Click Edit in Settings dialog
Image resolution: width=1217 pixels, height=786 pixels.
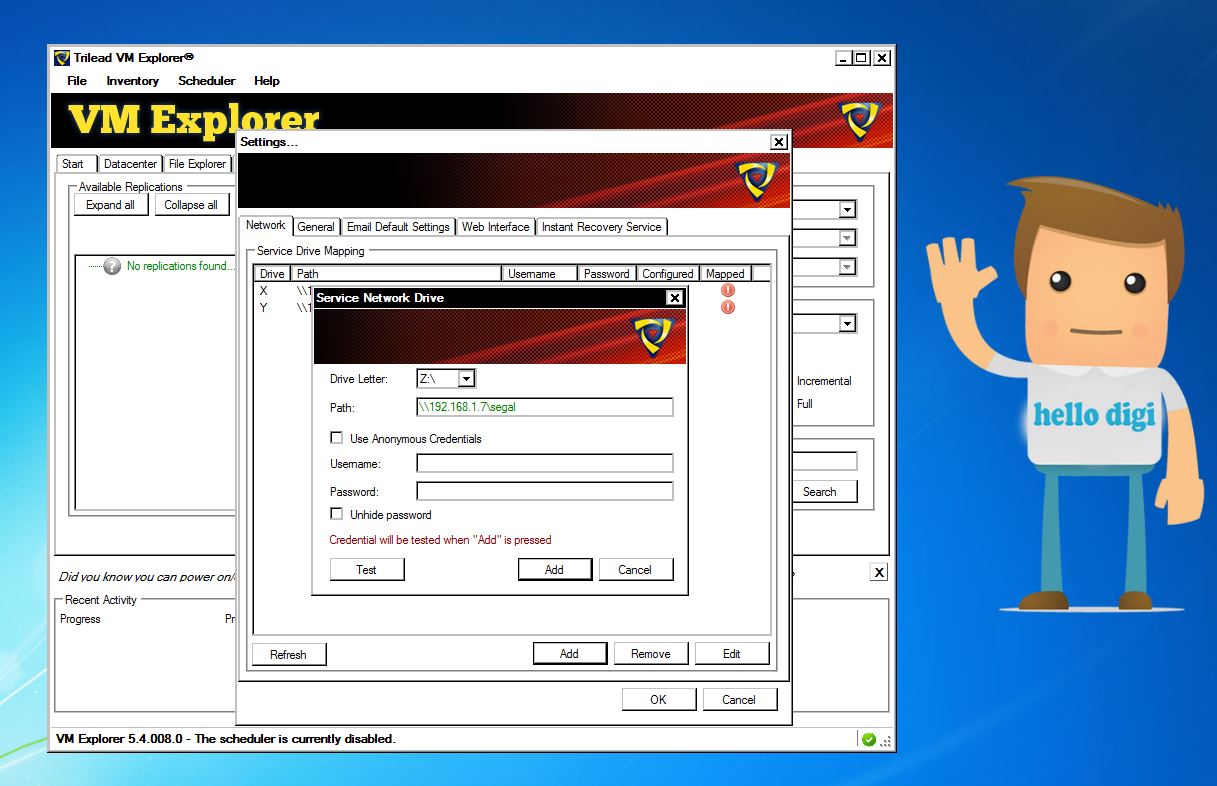[732, 653]
